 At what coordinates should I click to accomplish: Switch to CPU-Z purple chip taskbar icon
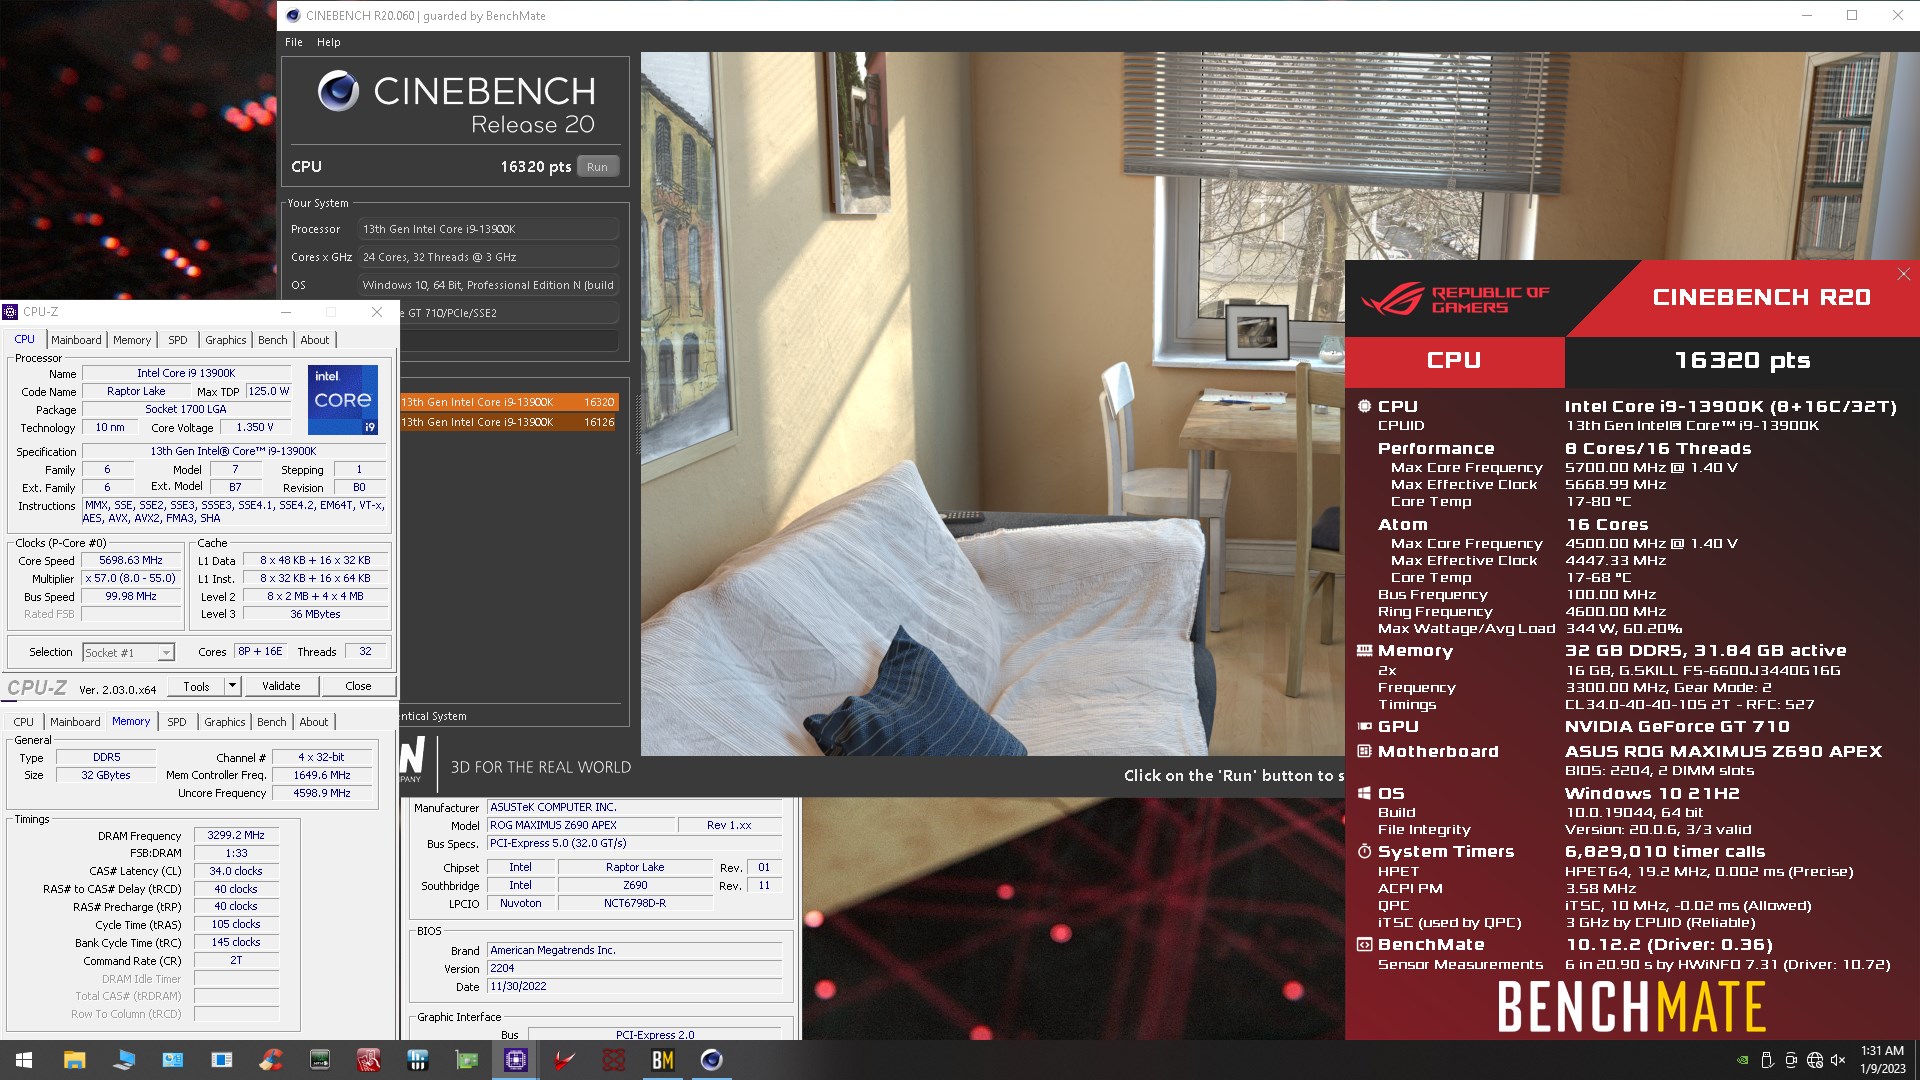(516, 1060)
